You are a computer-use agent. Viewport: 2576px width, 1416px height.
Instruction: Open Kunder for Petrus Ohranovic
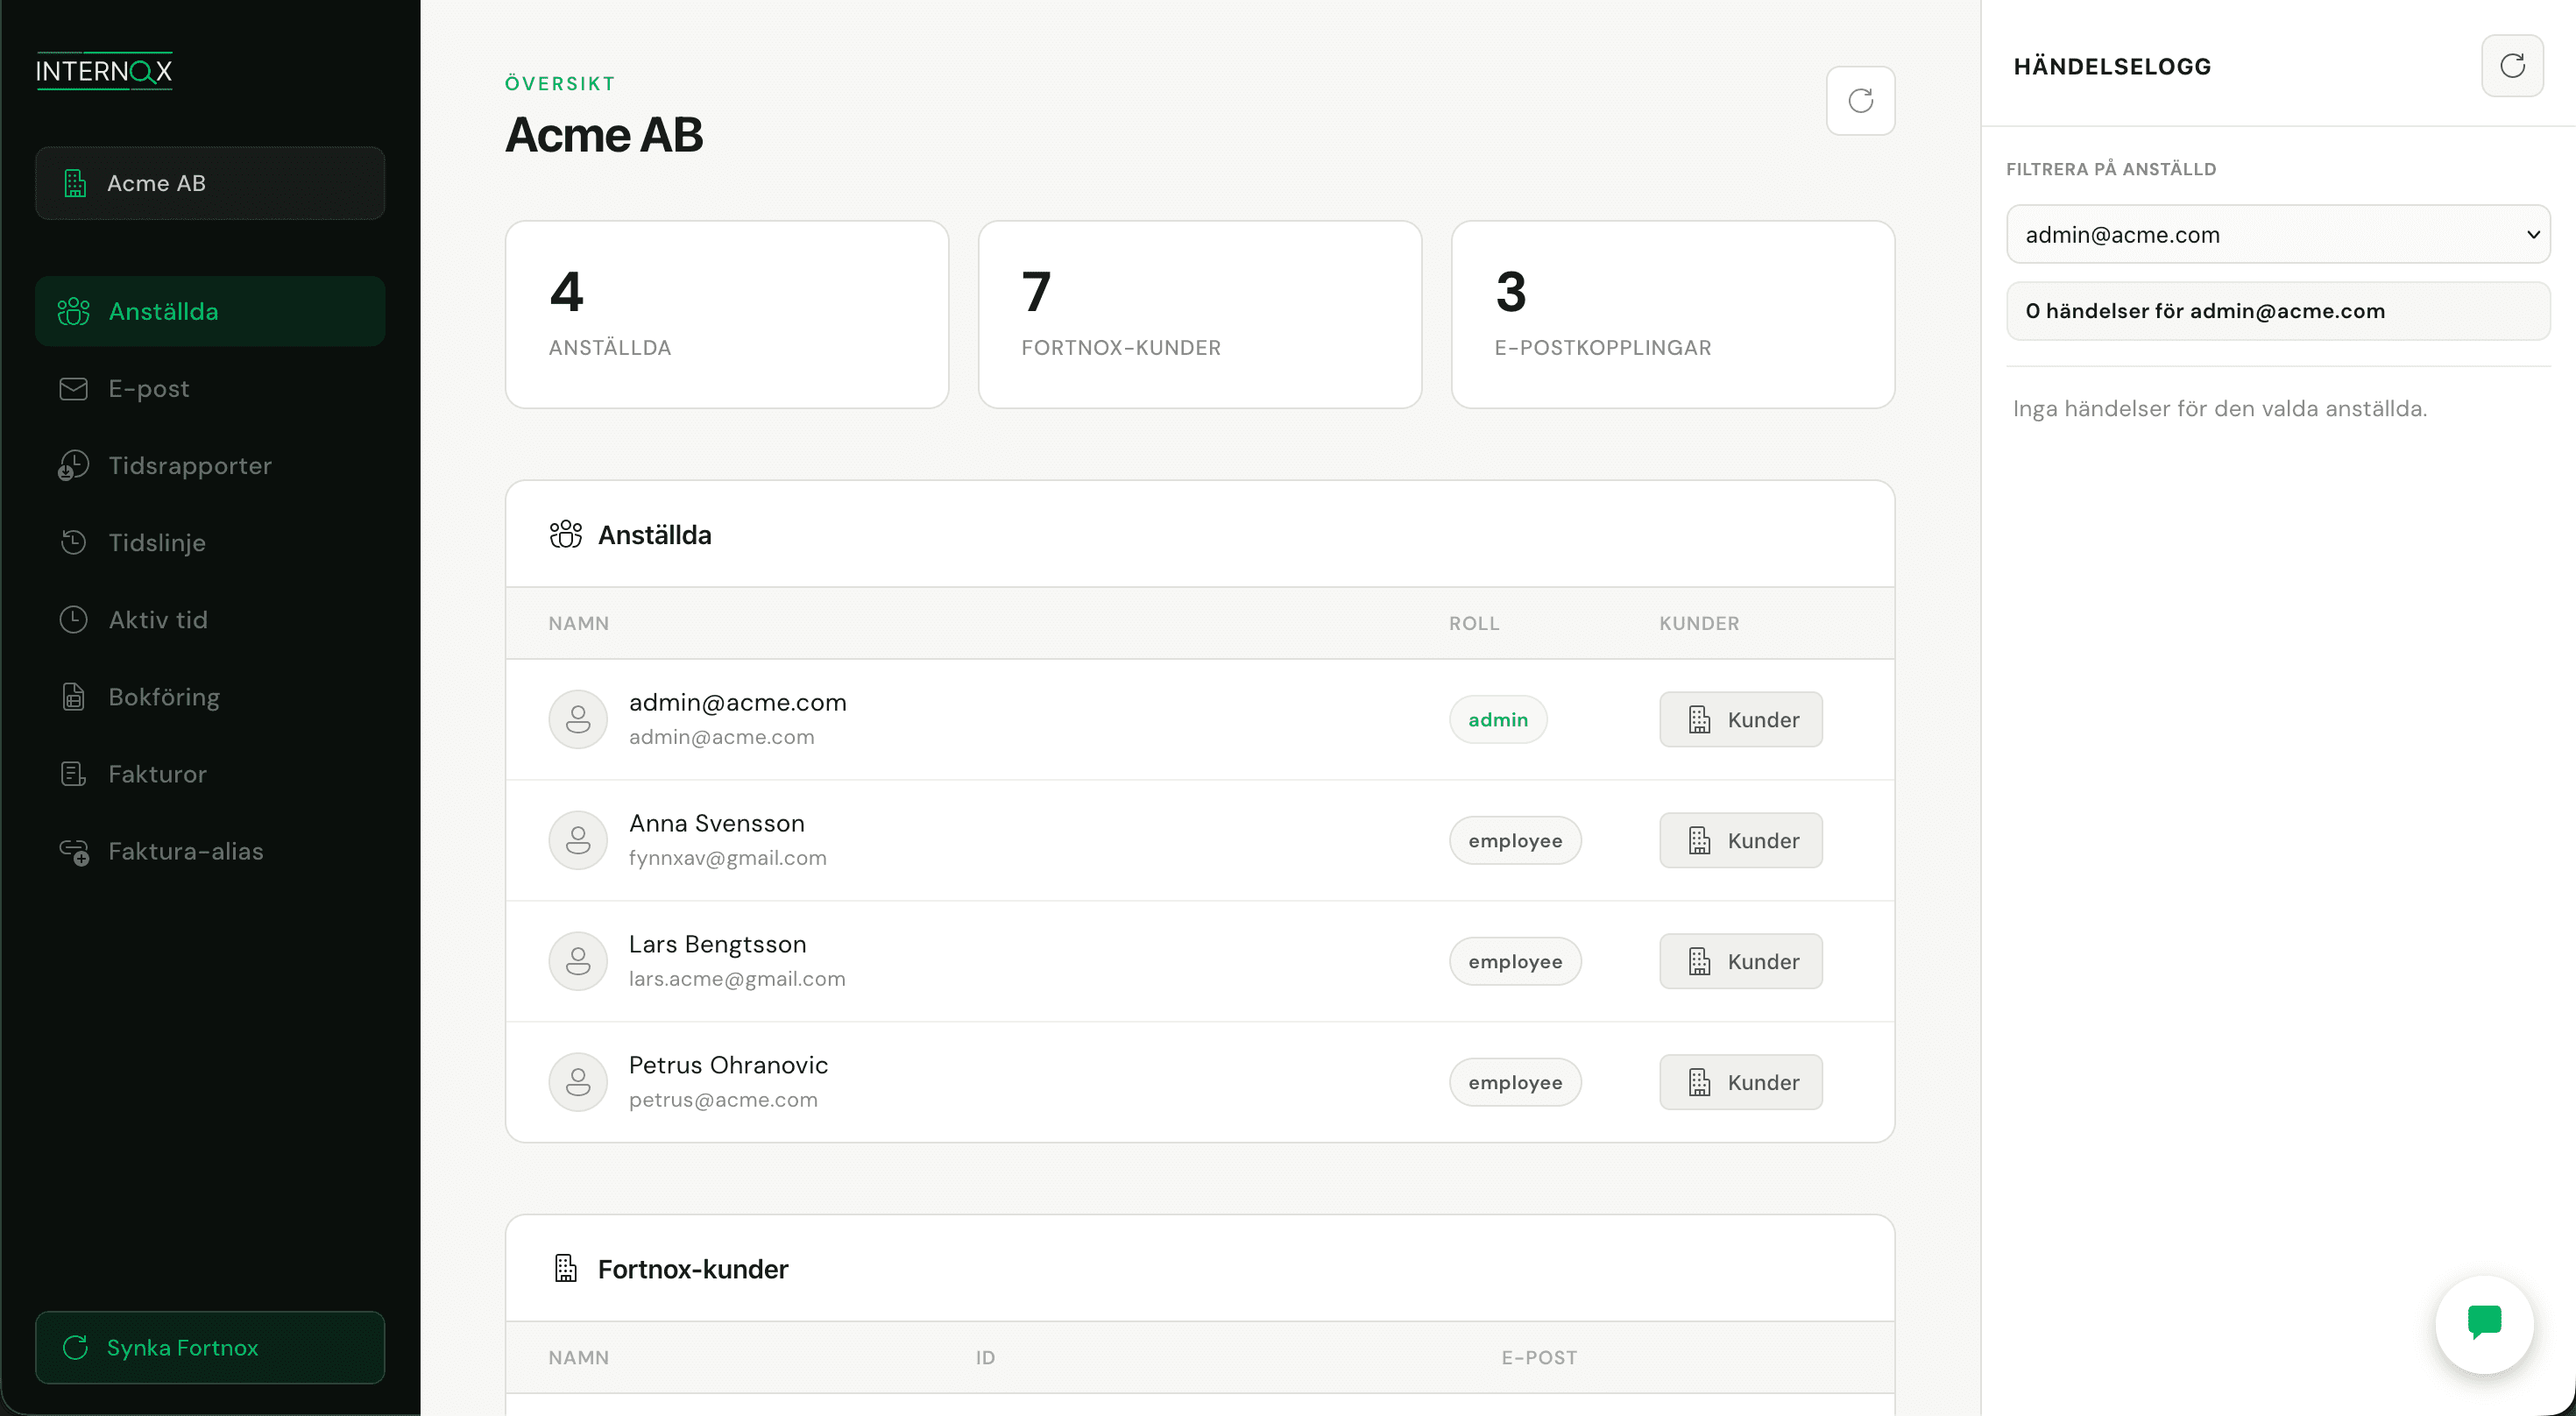1741,1082
